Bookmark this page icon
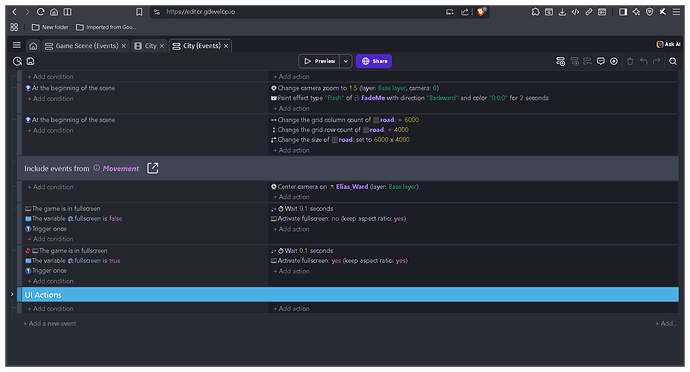This screenshot has width=690, height=372. 139,12
